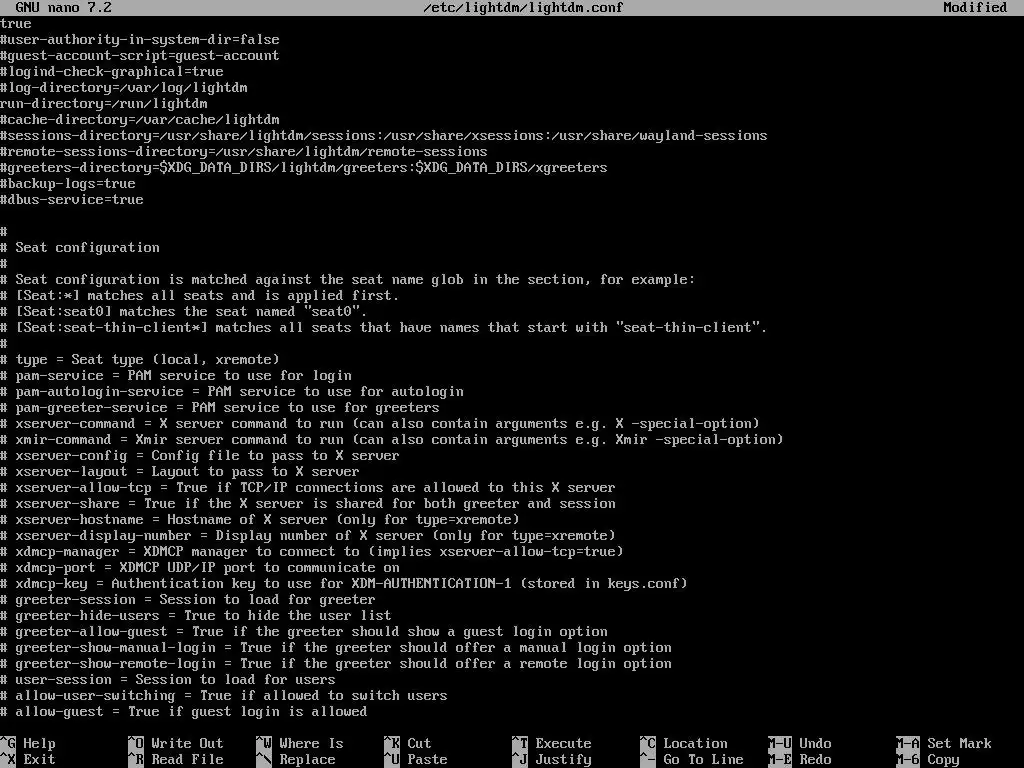Click the ^X Exit shortcut

28,760
